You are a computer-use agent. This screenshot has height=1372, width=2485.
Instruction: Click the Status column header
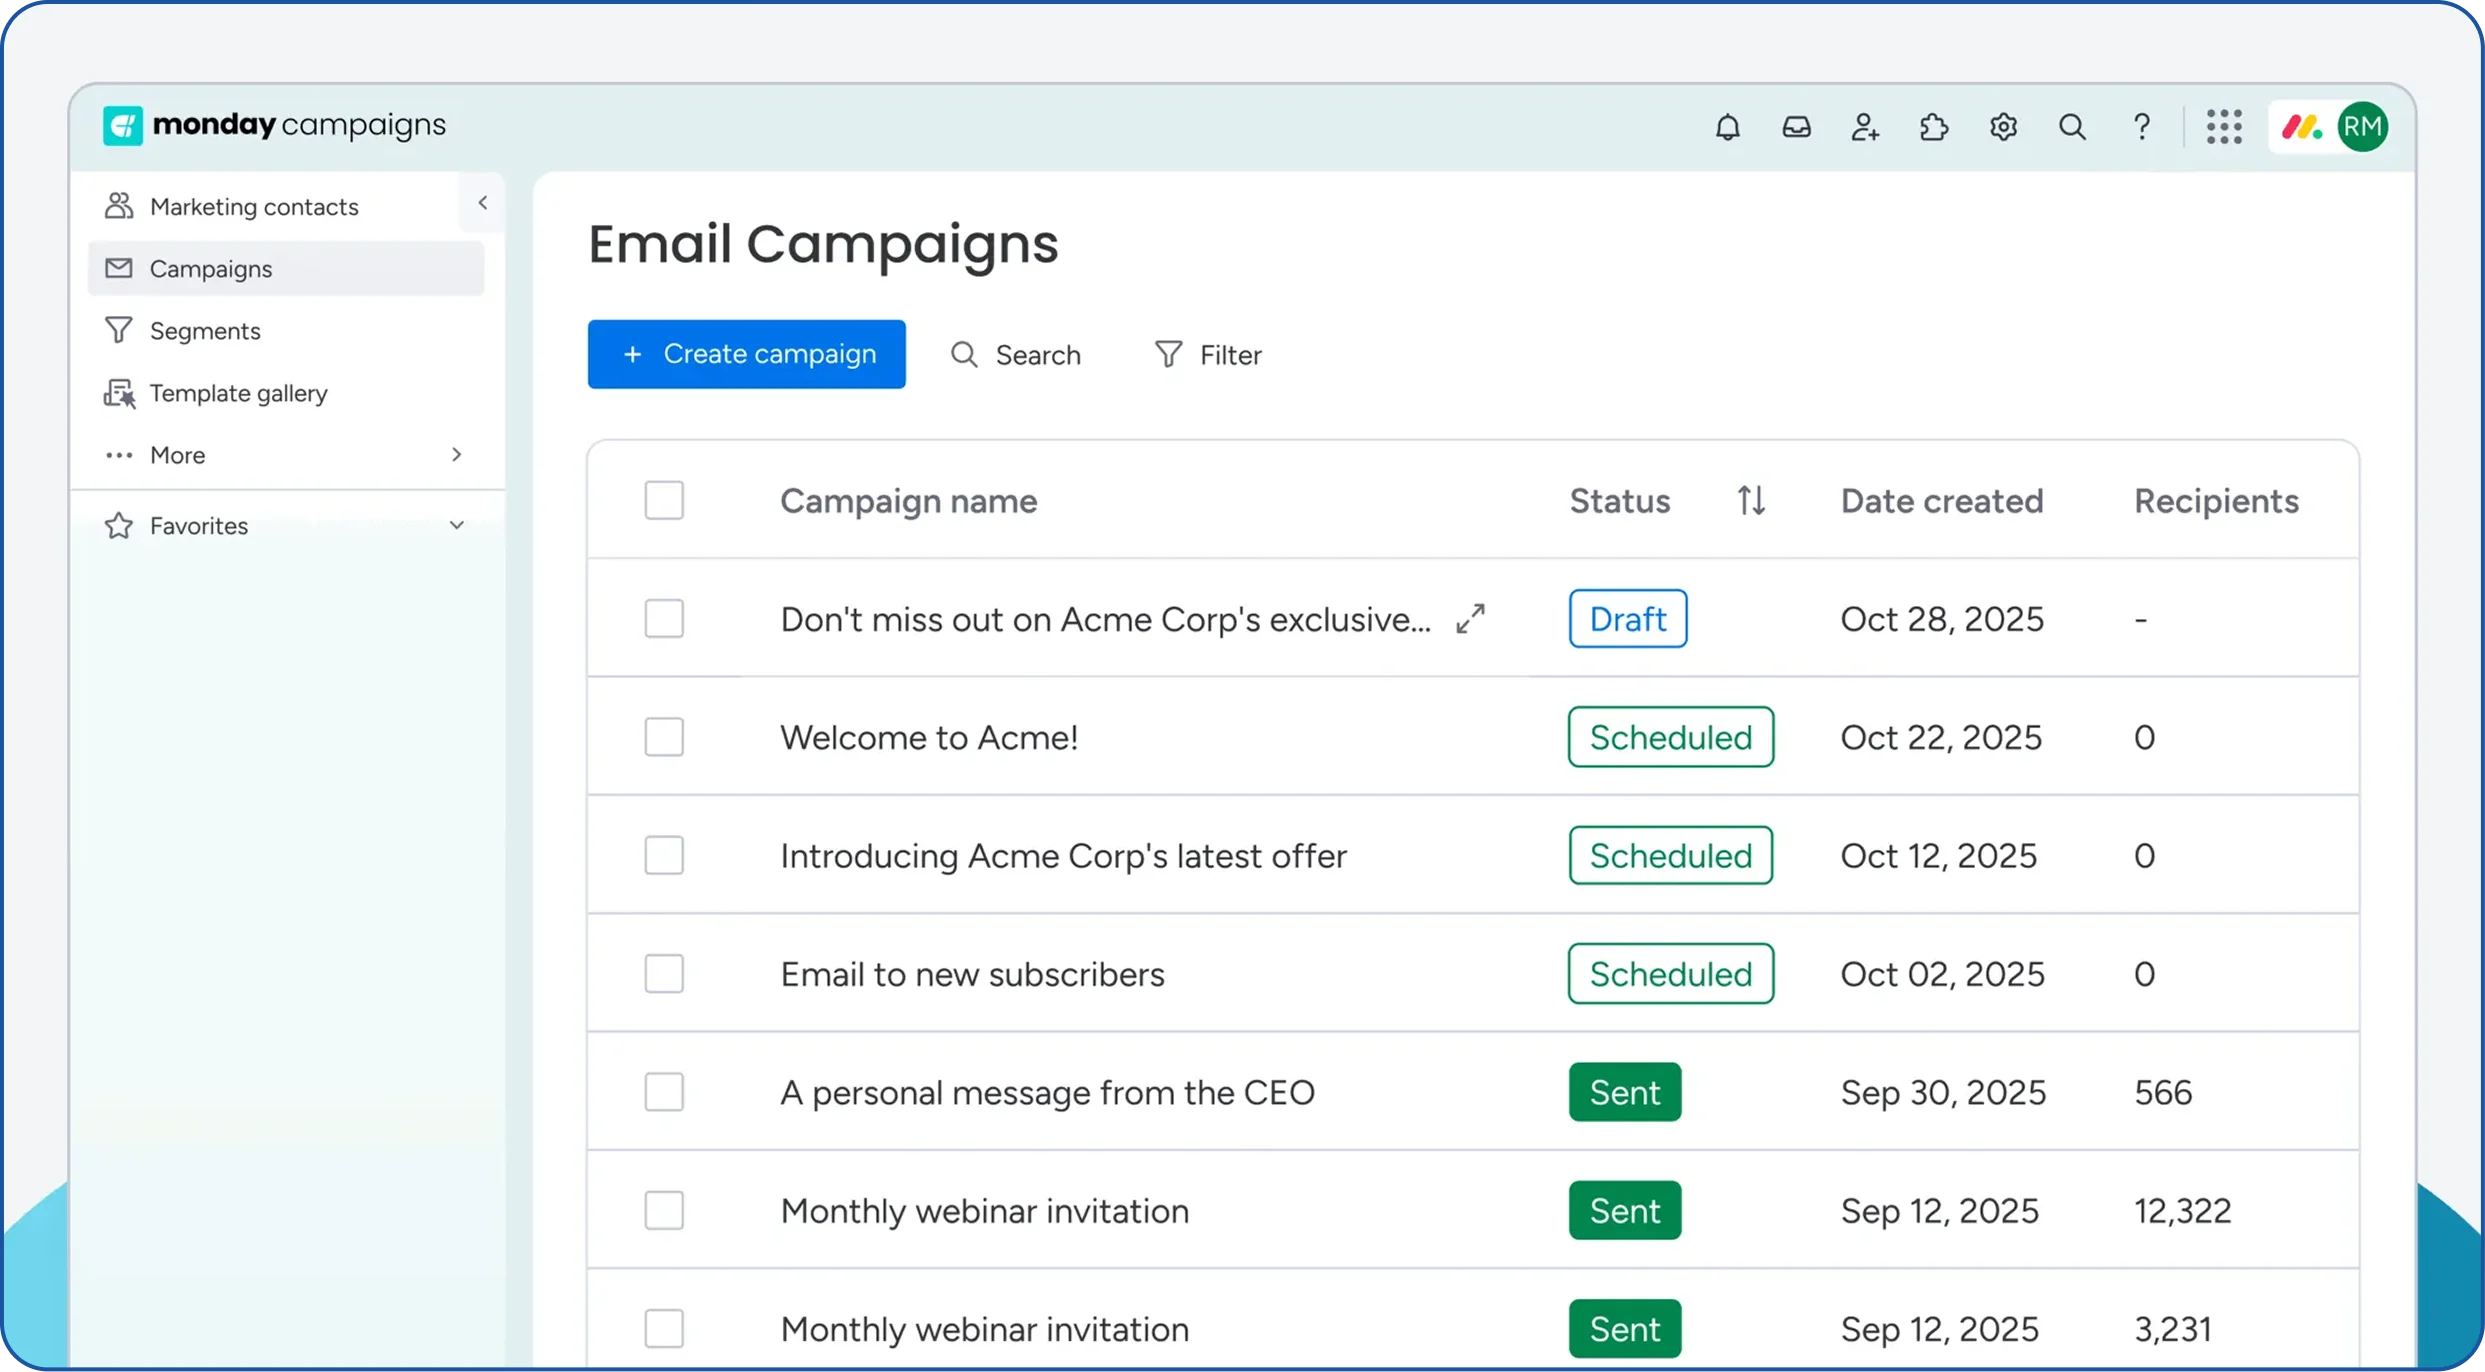pyautogui.click(x=1619, y=500)
